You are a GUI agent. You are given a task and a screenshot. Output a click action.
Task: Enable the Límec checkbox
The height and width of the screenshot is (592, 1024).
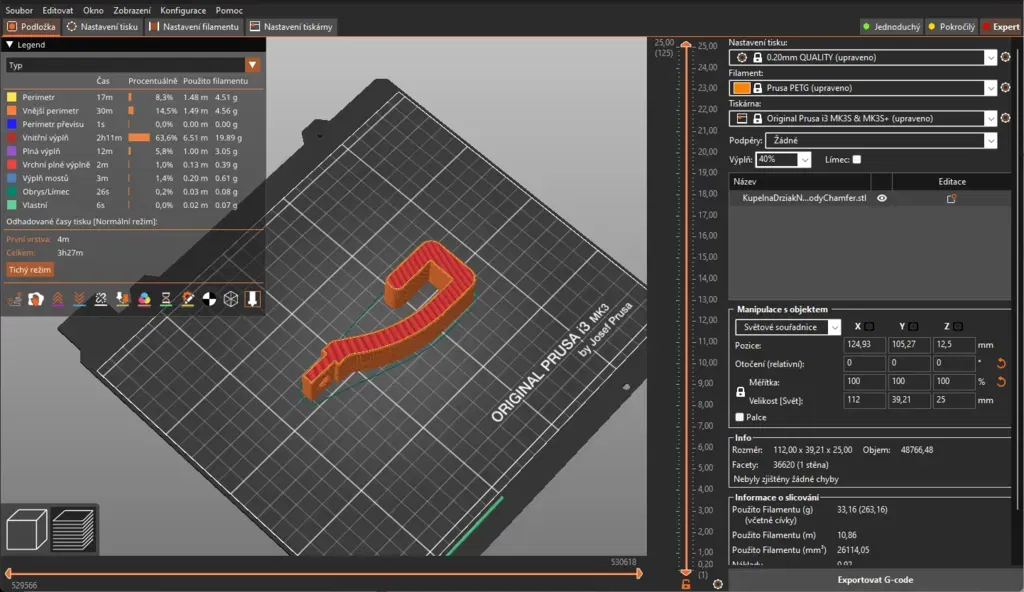point(856,160)
